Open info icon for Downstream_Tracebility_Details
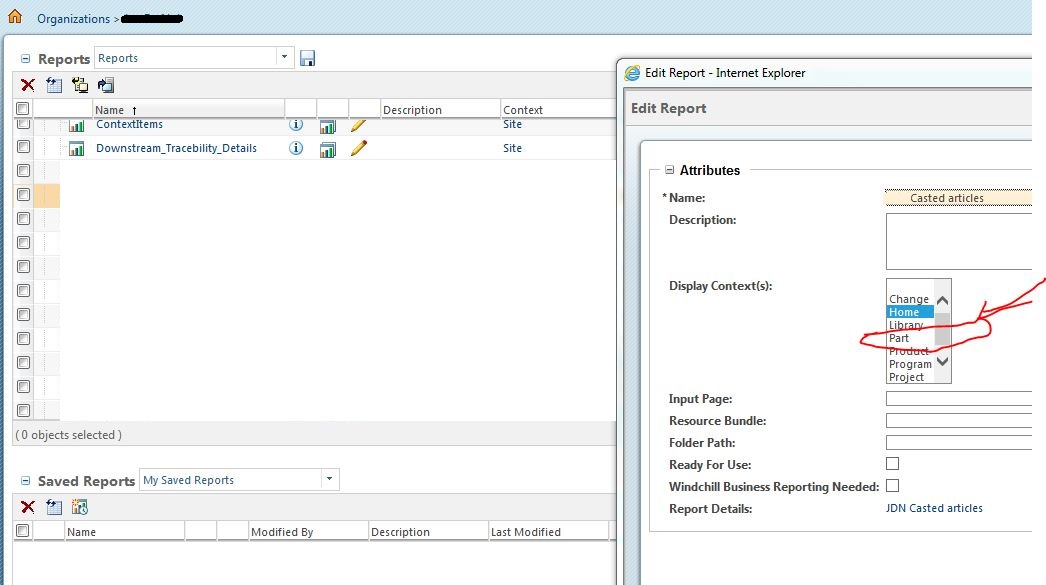This screenshot has width=1046, height=585. pos(296,148)
